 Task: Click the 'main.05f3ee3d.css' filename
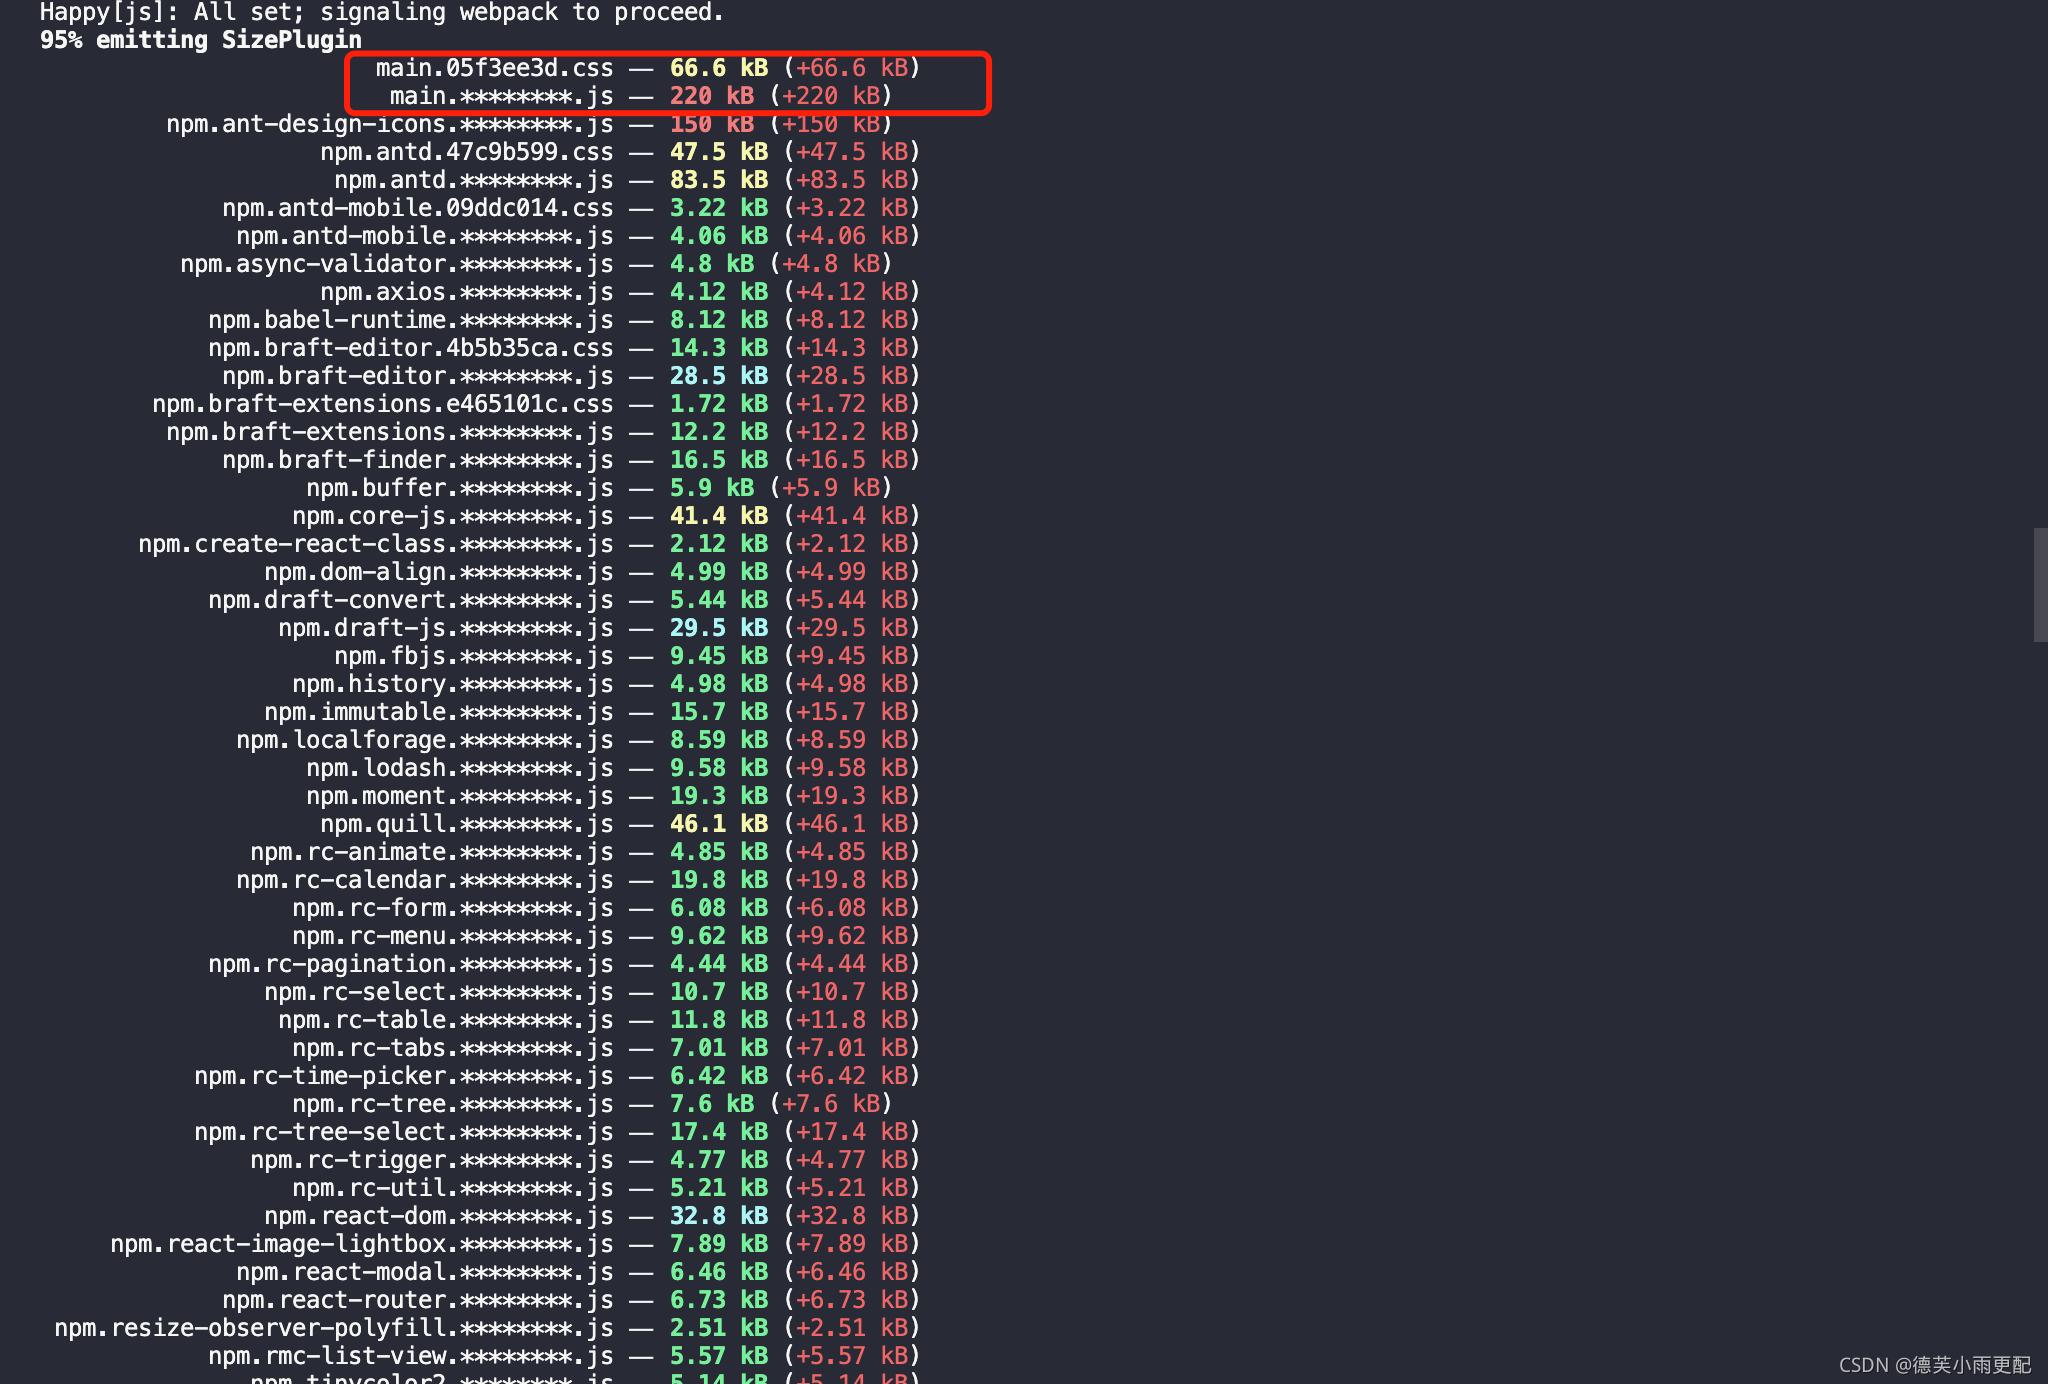494,68
